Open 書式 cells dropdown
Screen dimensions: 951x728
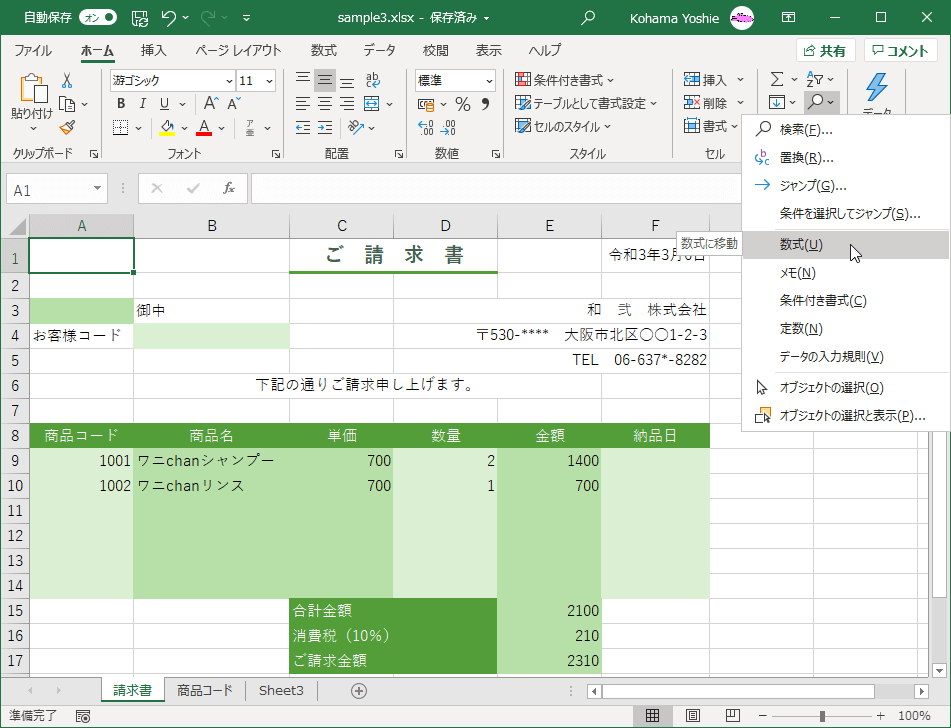pyautogui.click(x=710, y=126)
